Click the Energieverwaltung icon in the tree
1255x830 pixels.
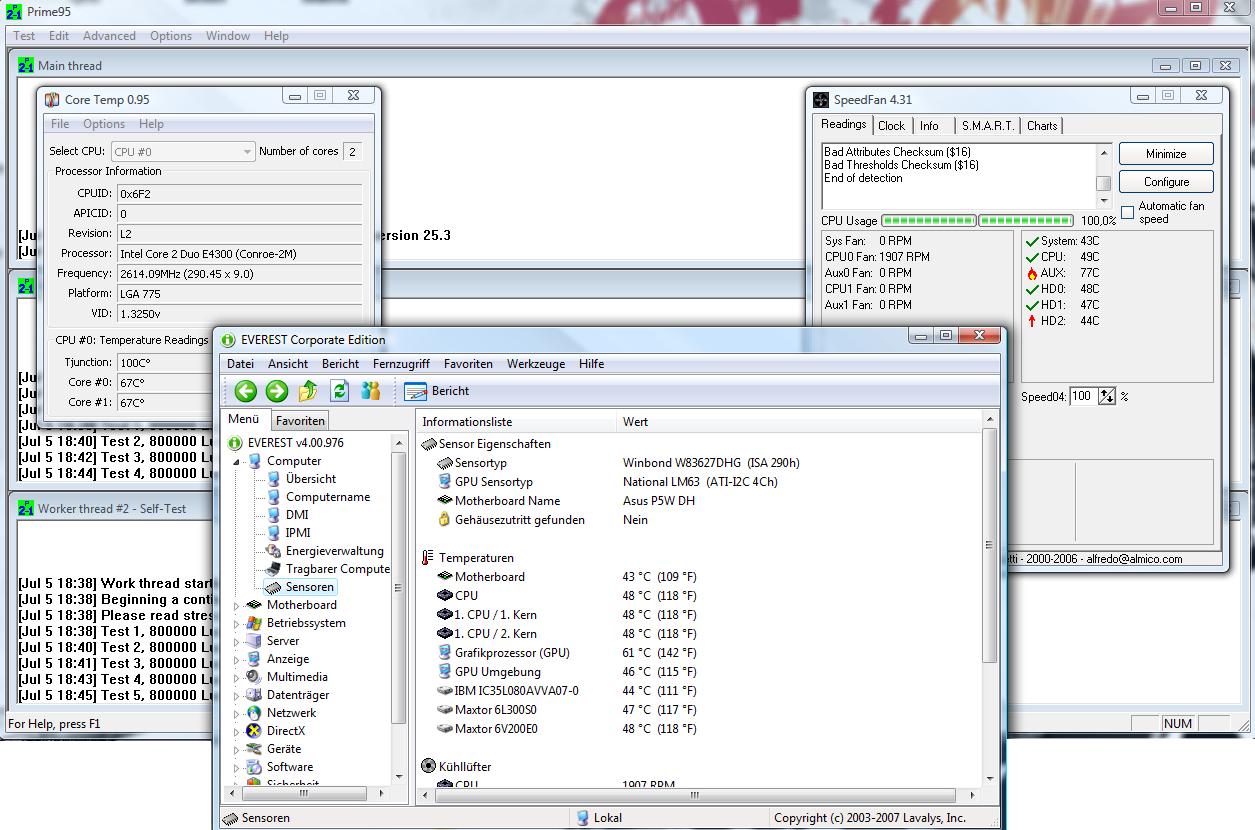point(274,551)
